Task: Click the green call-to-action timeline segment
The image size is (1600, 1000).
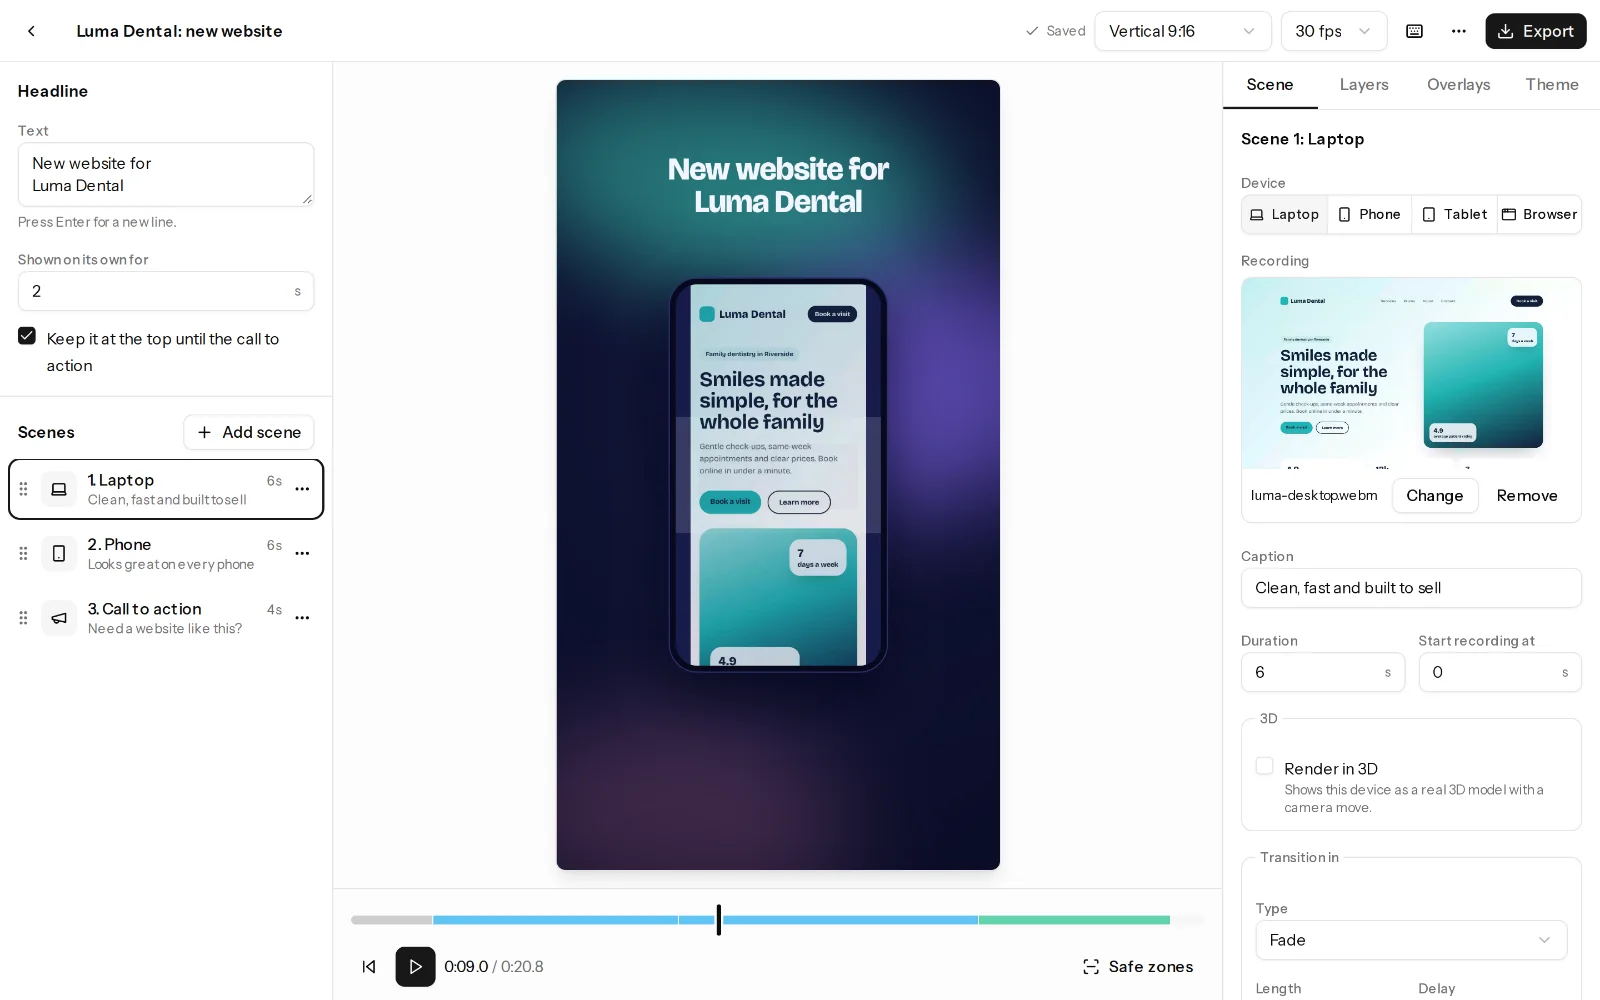Action: (1074, 920)
